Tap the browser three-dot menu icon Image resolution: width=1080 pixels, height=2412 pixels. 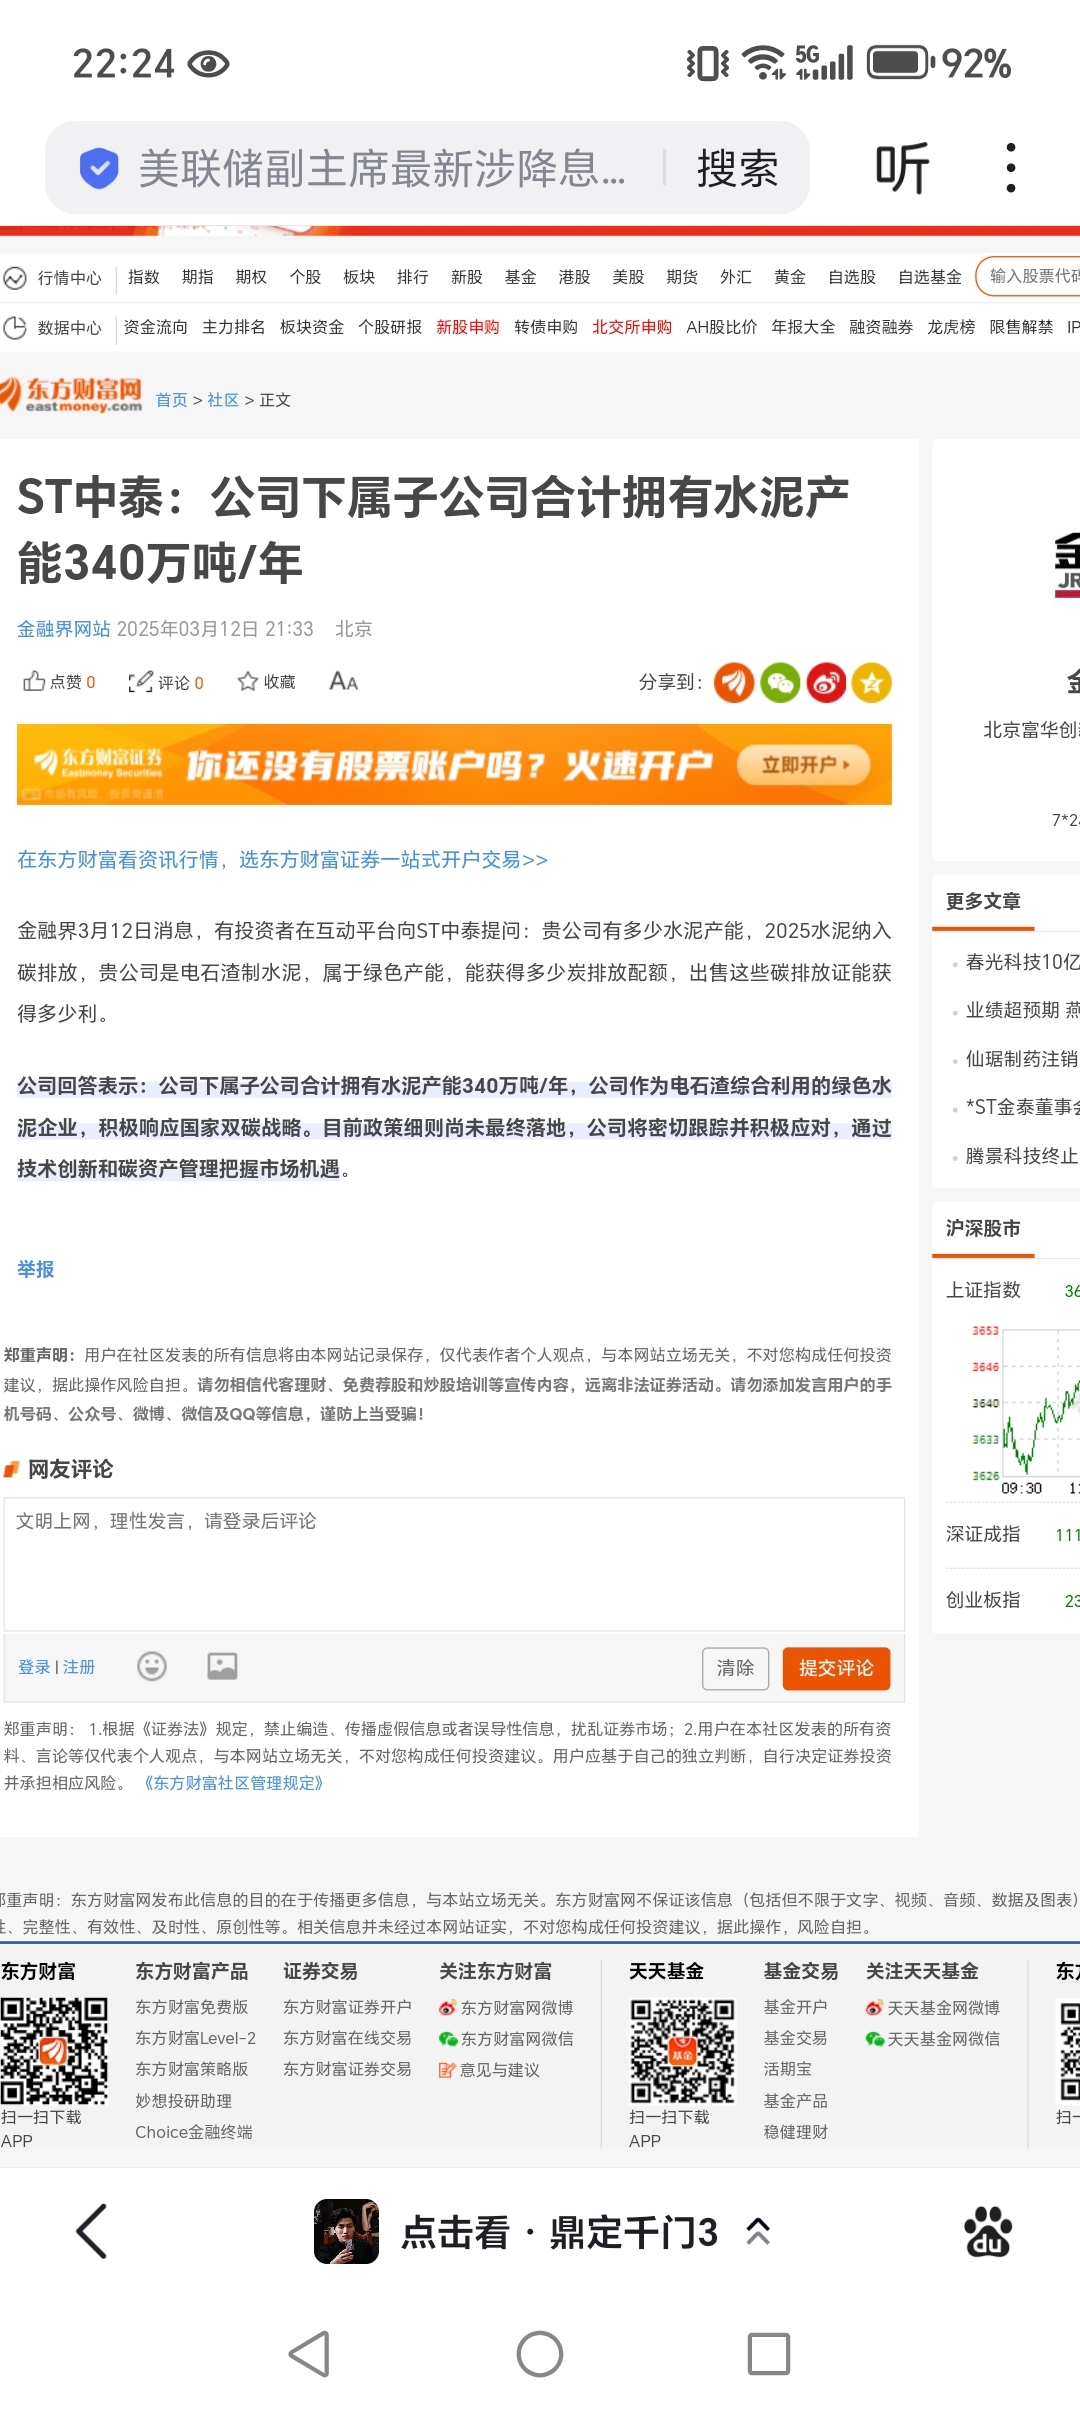pyautogui.click(x=1011, y=167)
